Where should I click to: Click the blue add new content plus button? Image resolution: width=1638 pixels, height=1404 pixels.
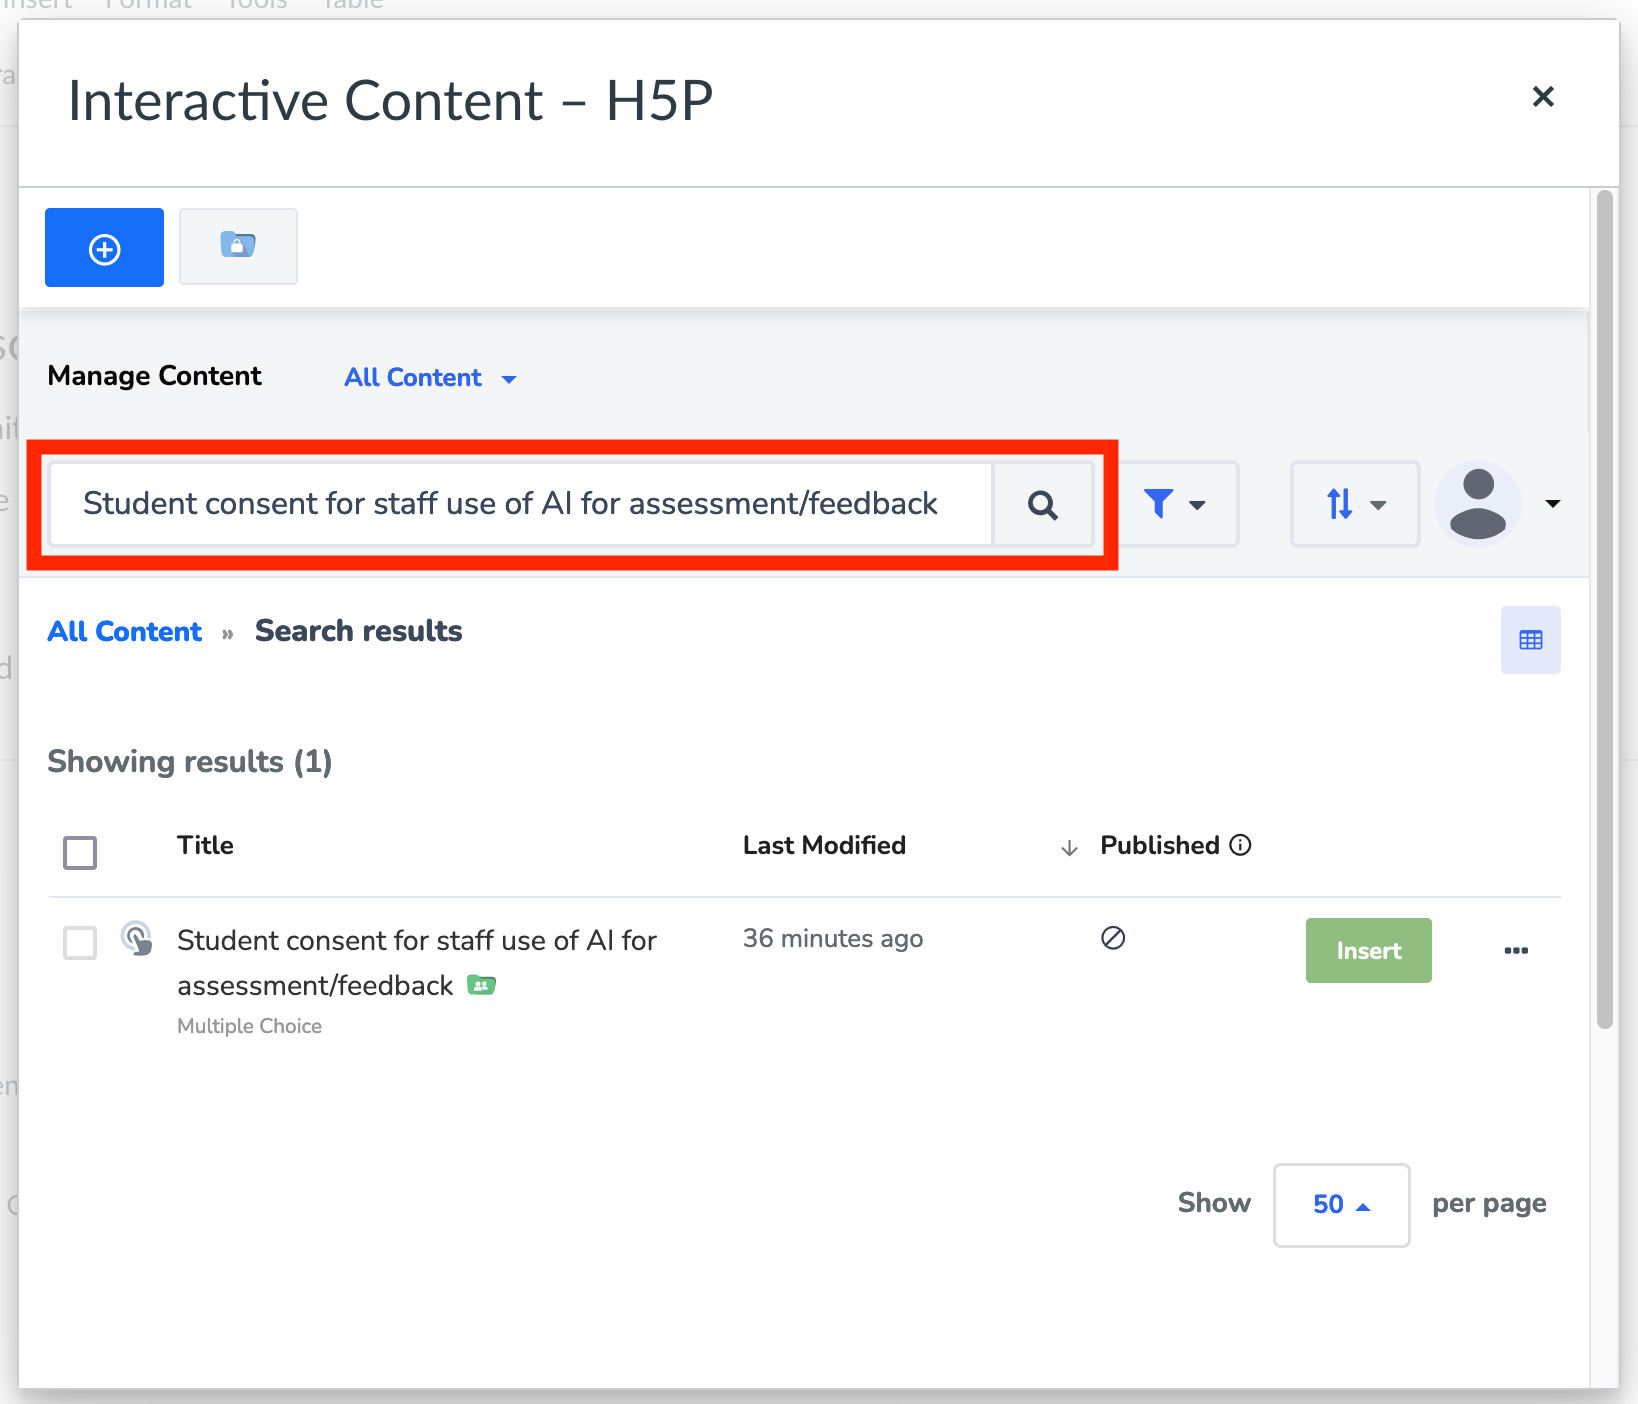click(104, 248)
